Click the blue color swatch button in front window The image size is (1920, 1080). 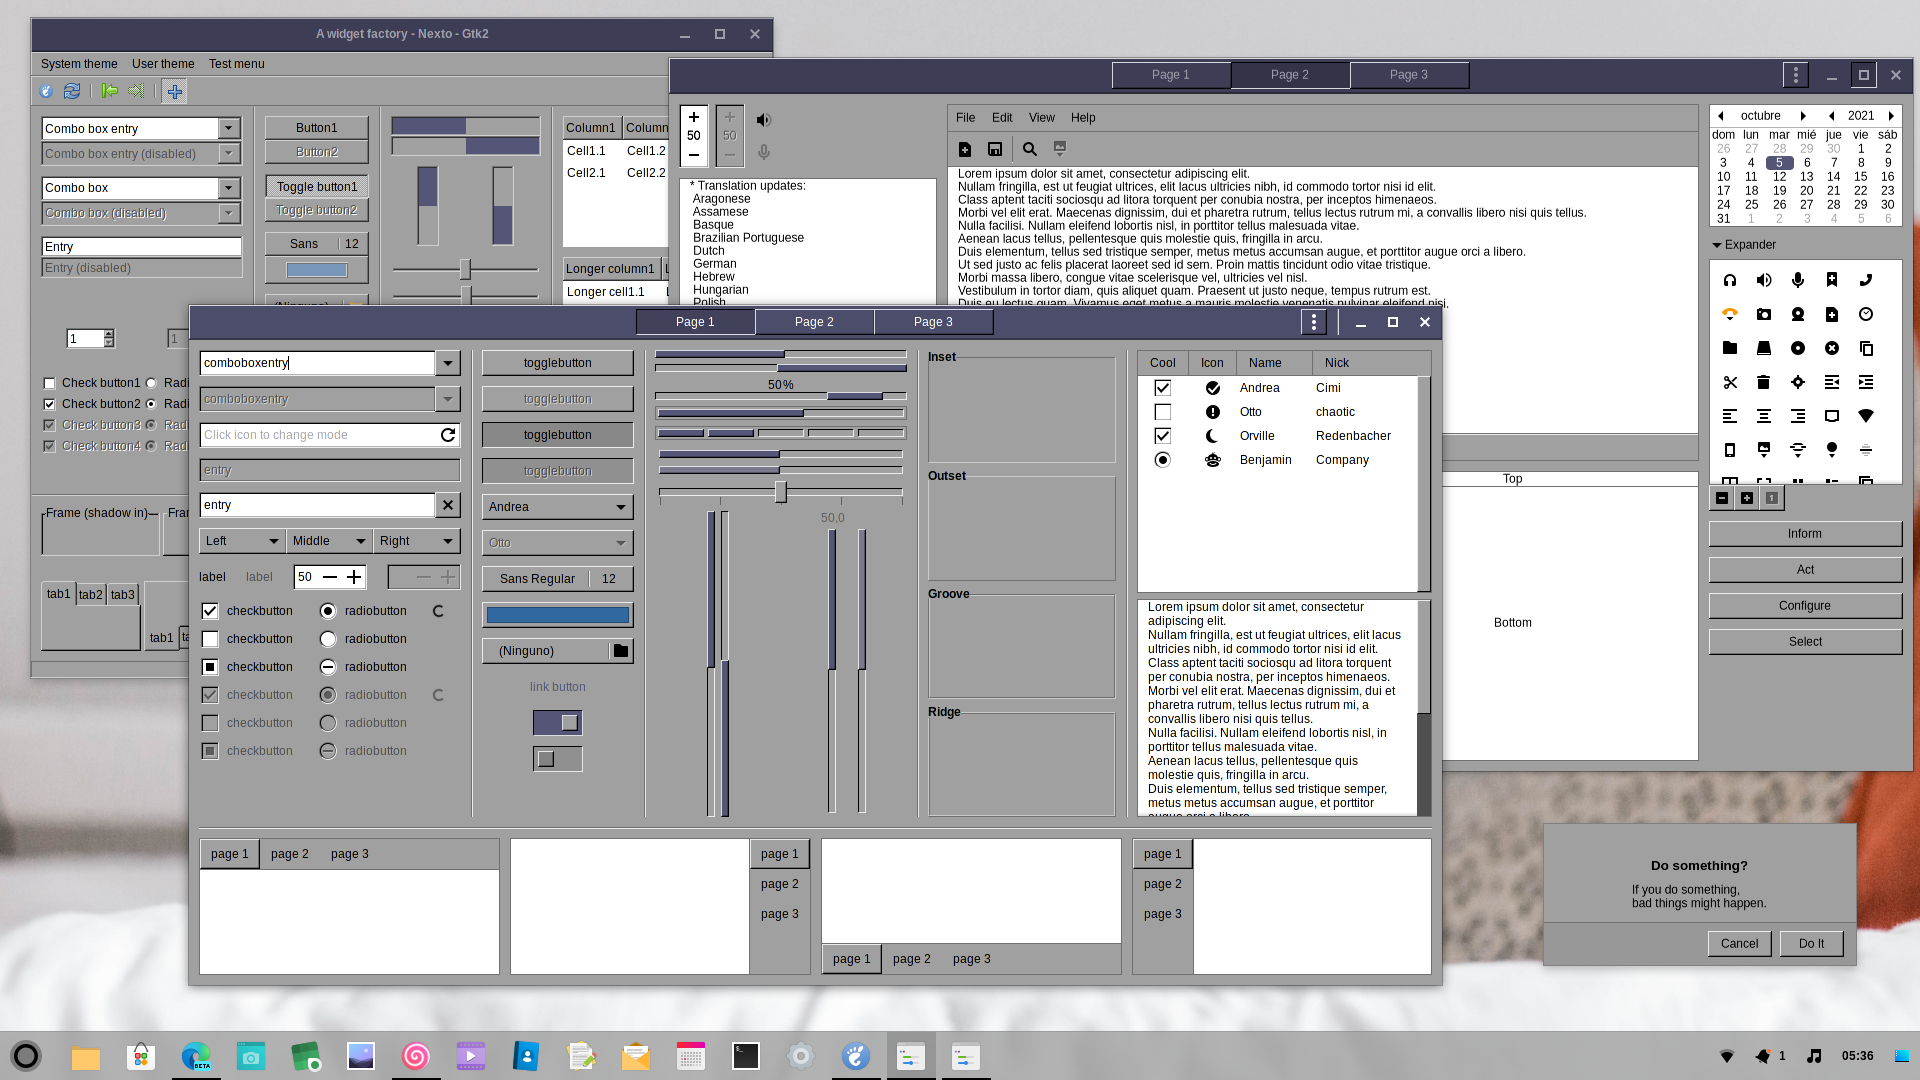[558, 615]
